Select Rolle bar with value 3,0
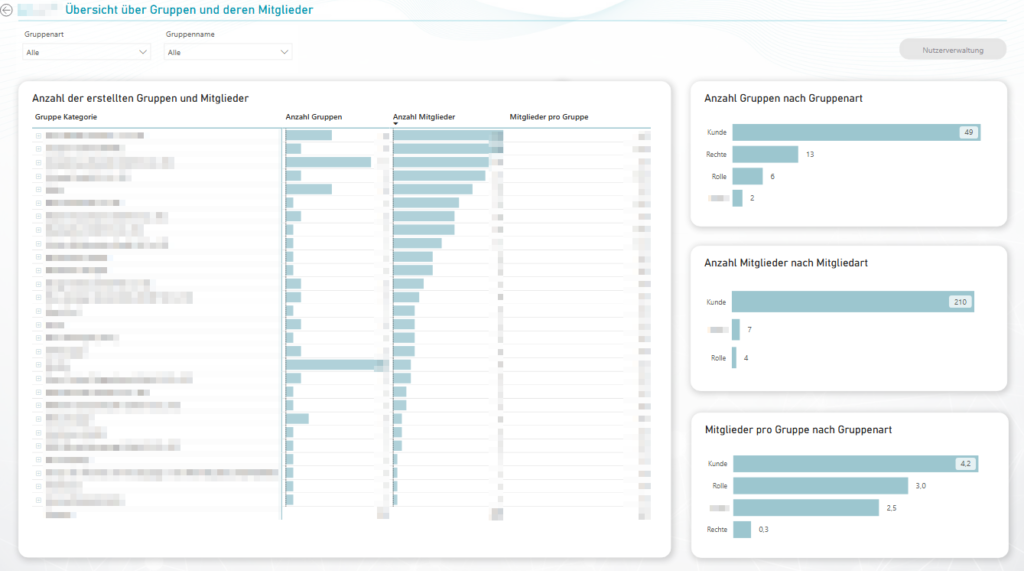 [x=819, y=486]
